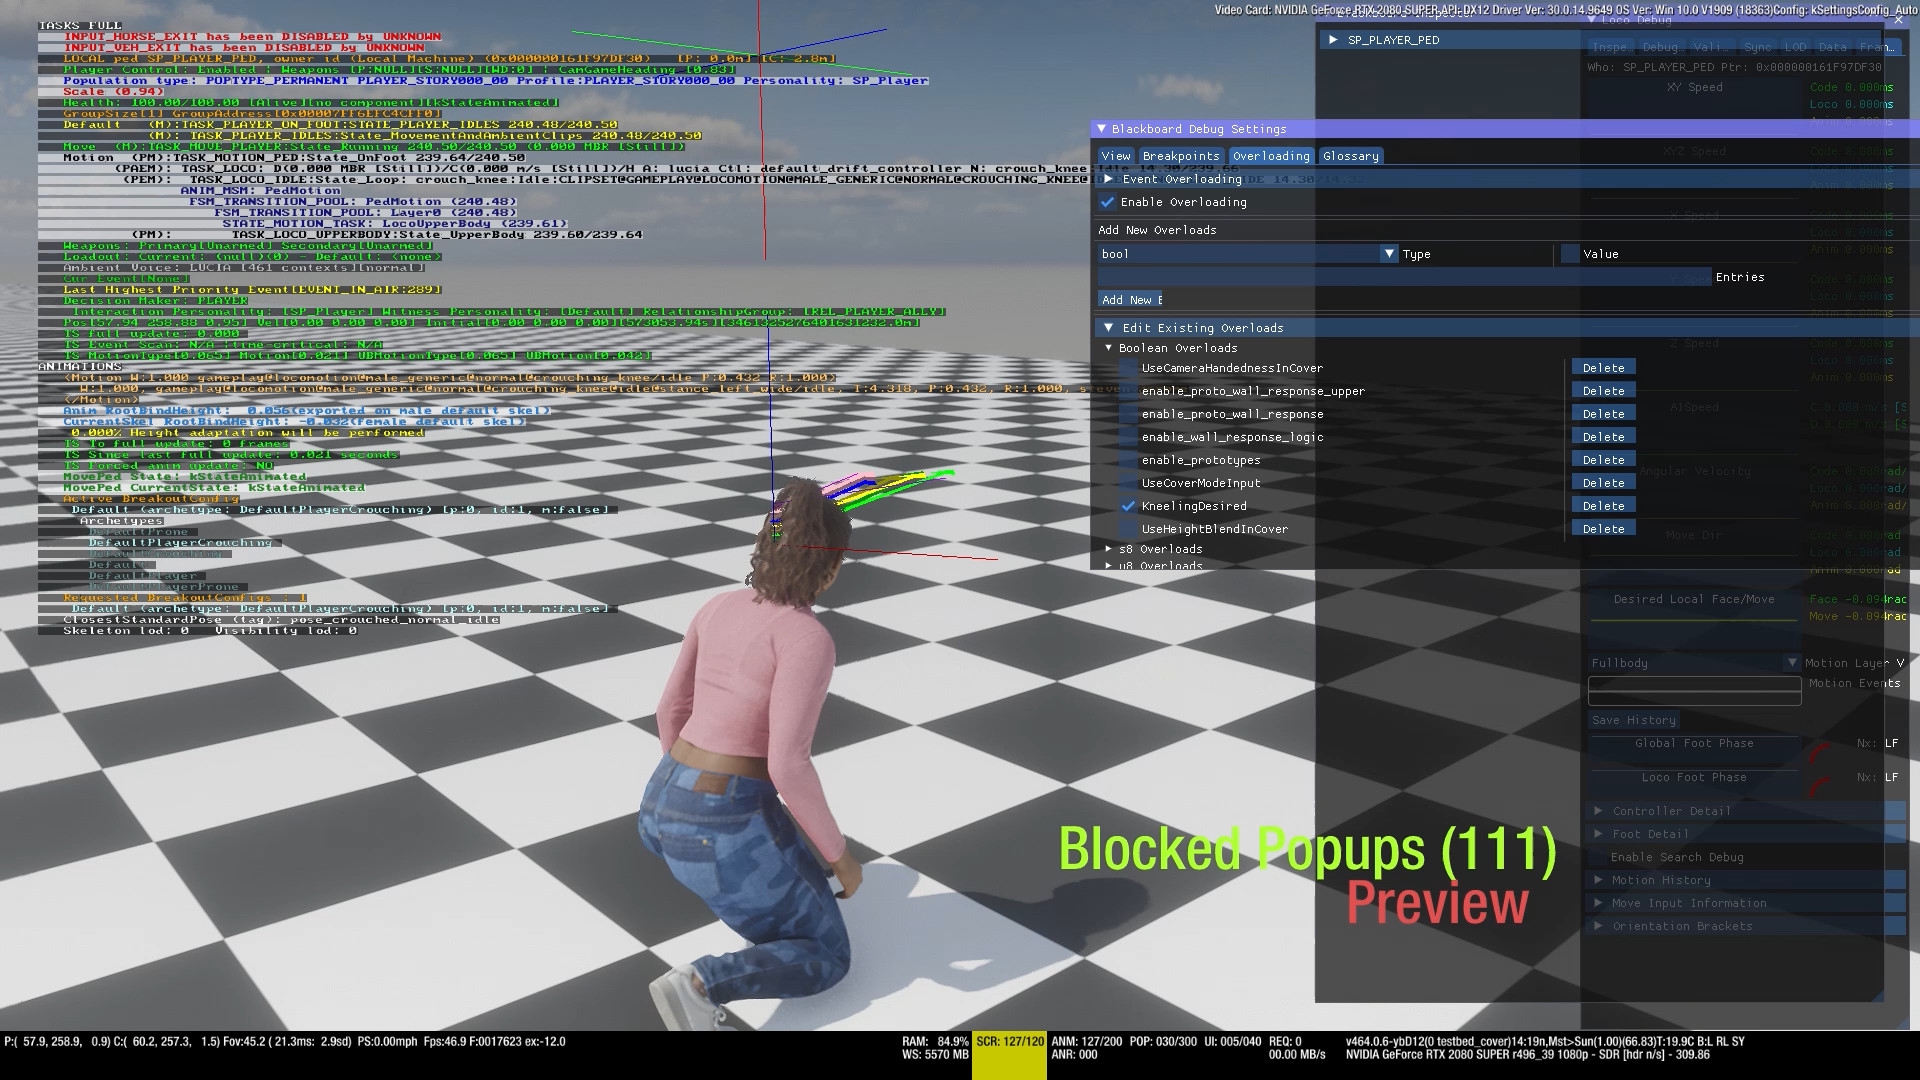1920x1080 pixels.
Task: Toggle the enable_proto_wall_response_upper checkbox
Action: point(1129,391)
